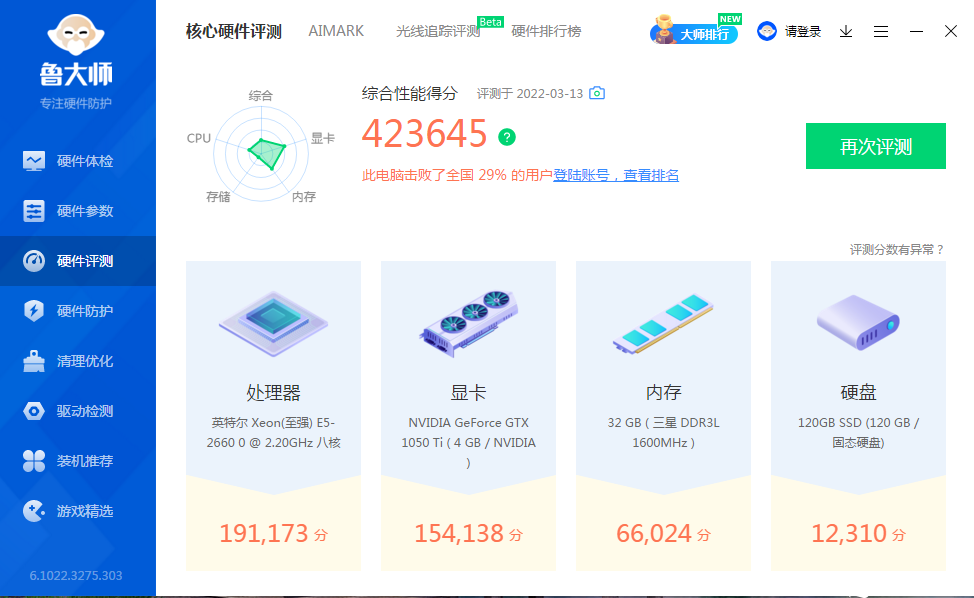Open 游戏精选 in the sidebar

(78, 511)
